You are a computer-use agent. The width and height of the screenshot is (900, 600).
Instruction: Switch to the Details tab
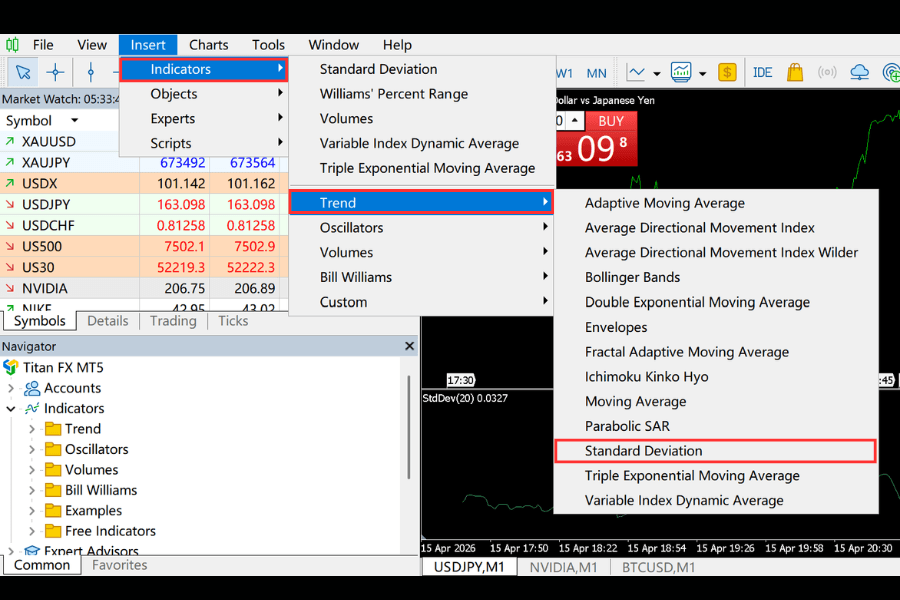click(x=107, y=321)
